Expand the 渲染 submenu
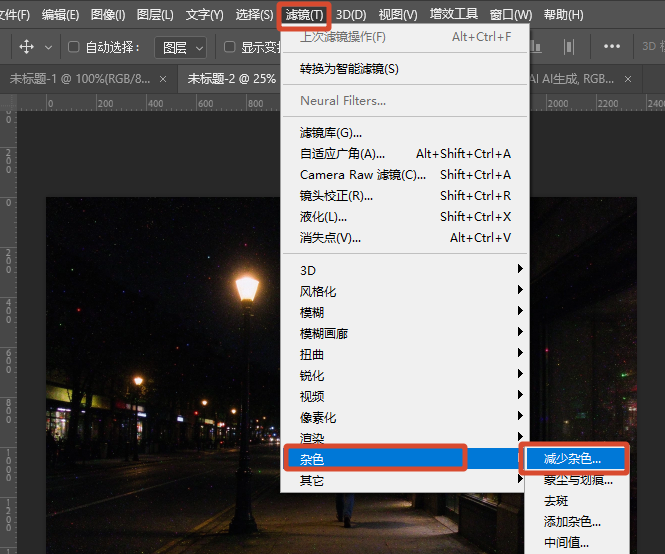The image size is (665, 554). [405, 437]
